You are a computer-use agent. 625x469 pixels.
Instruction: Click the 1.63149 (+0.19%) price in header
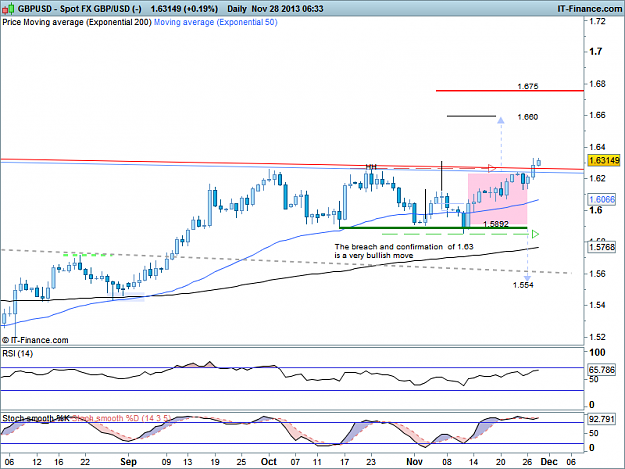click(x=184, y=9)
